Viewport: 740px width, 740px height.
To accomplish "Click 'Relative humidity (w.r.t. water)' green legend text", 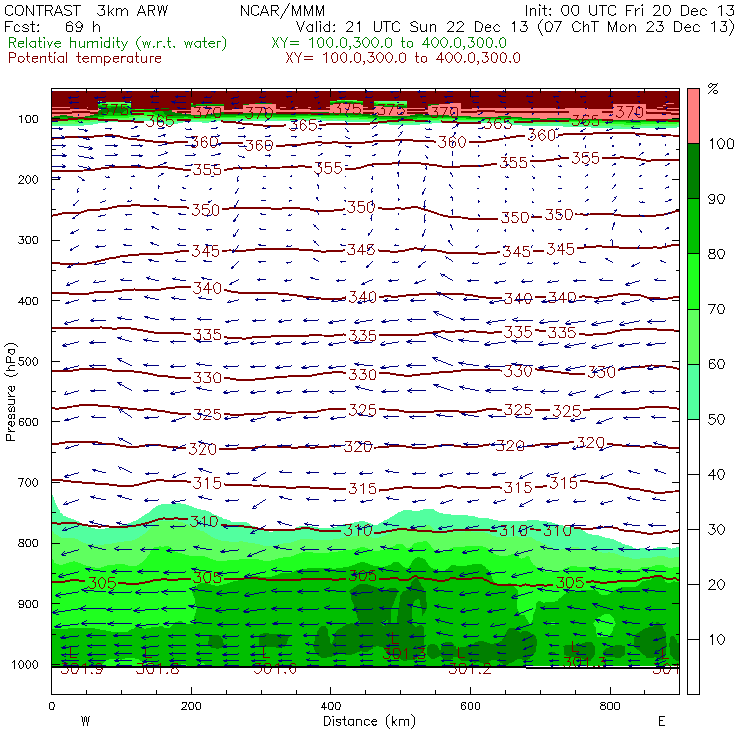I will click(x=118, y=43).
